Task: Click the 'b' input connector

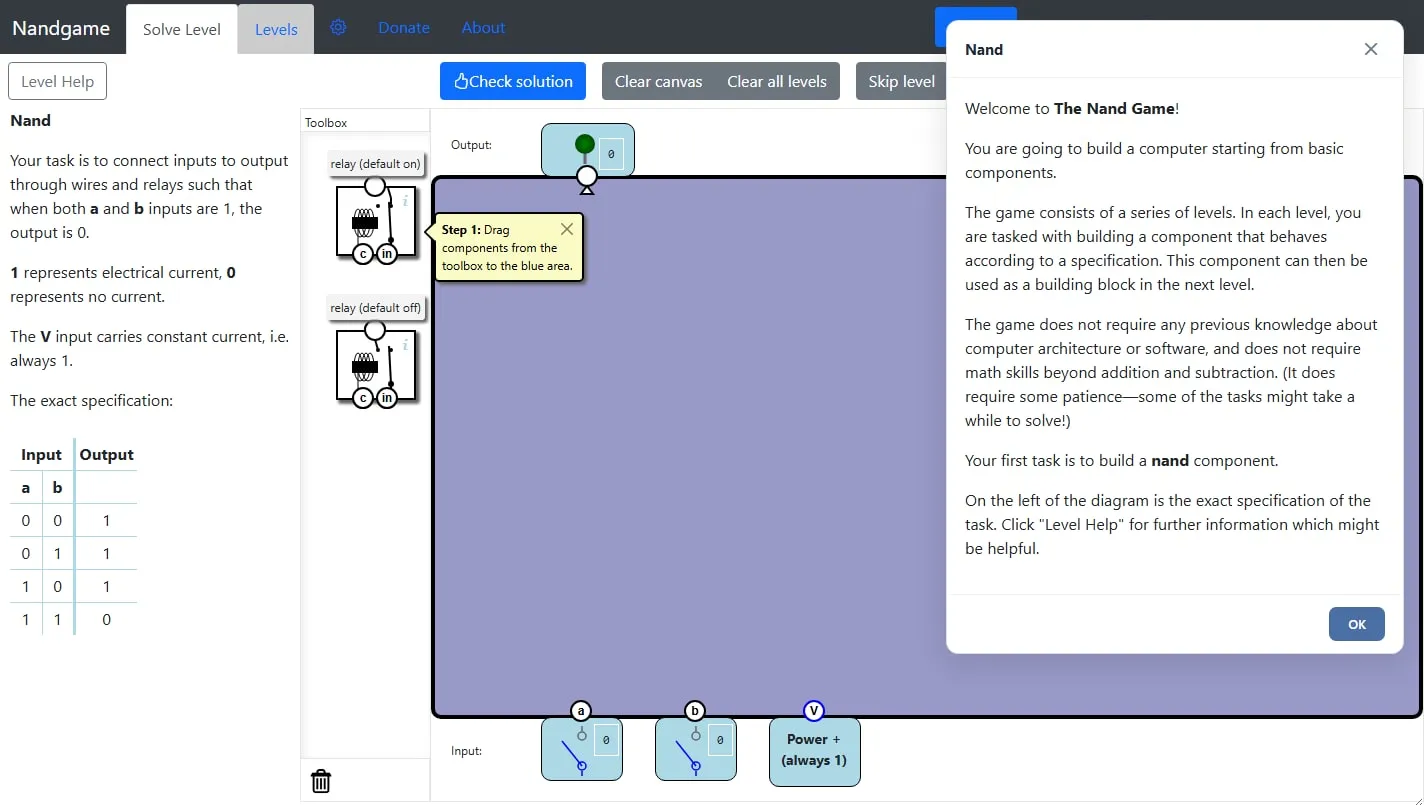Action: 695,711
